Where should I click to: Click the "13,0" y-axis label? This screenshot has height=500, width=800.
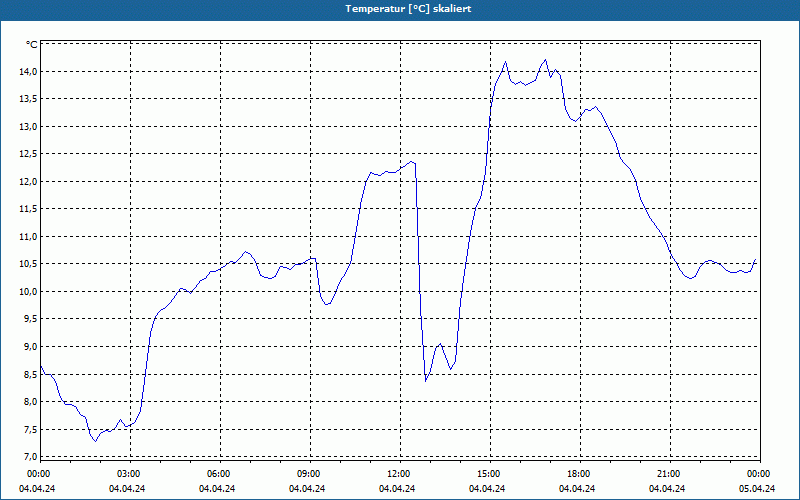(x=29, y=127)
